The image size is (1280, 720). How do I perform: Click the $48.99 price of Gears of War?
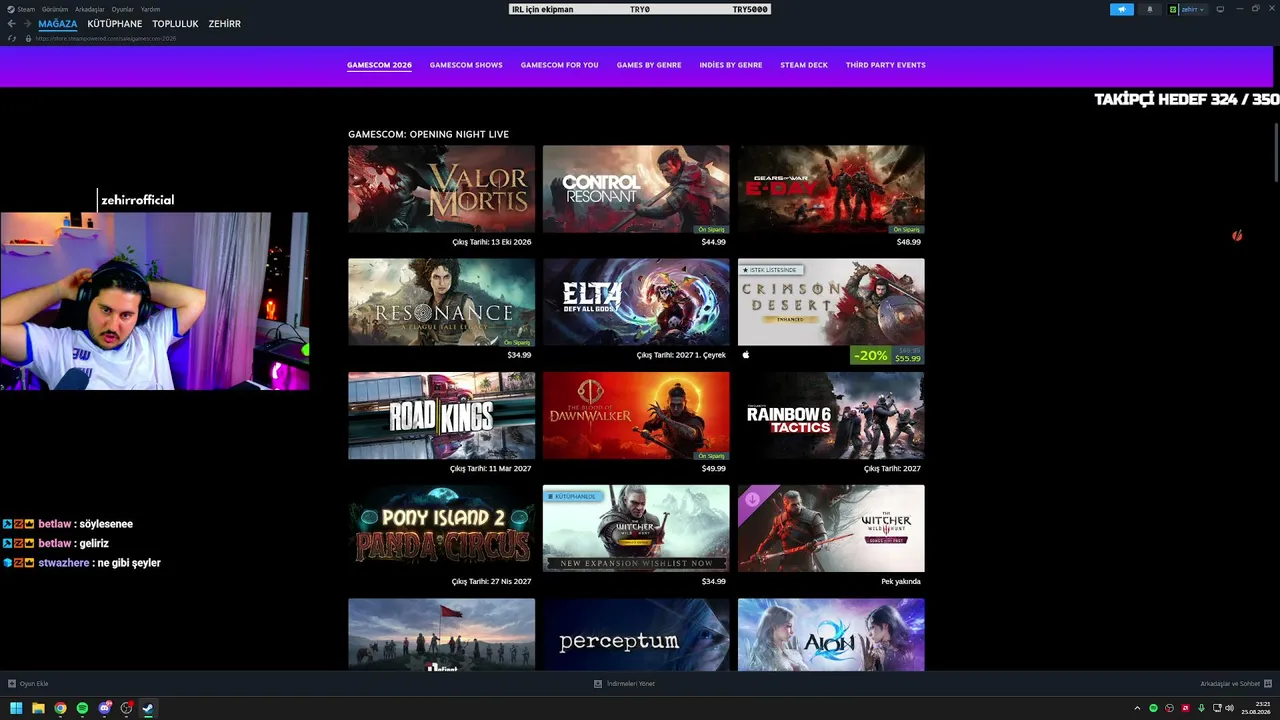(x=908, y=242)
